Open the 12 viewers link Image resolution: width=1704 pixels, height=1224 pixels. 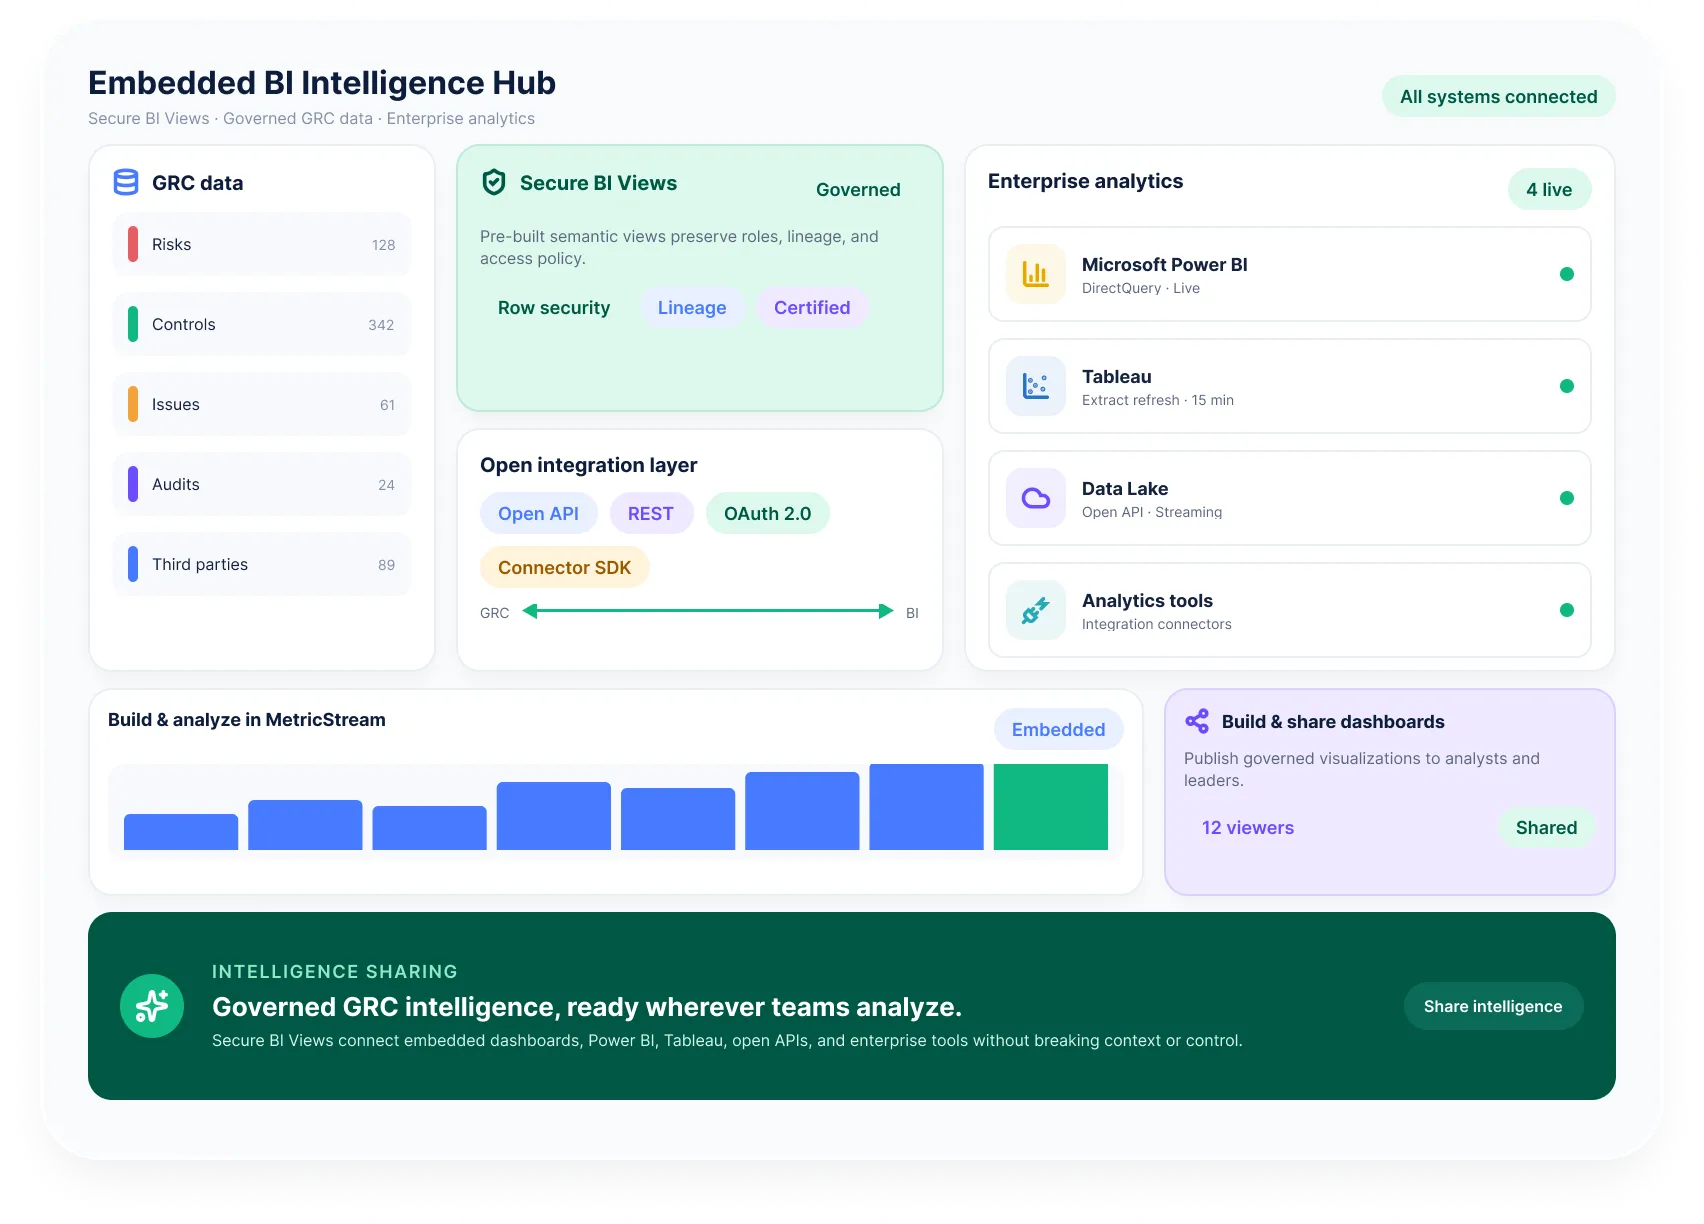(1248, 828)
